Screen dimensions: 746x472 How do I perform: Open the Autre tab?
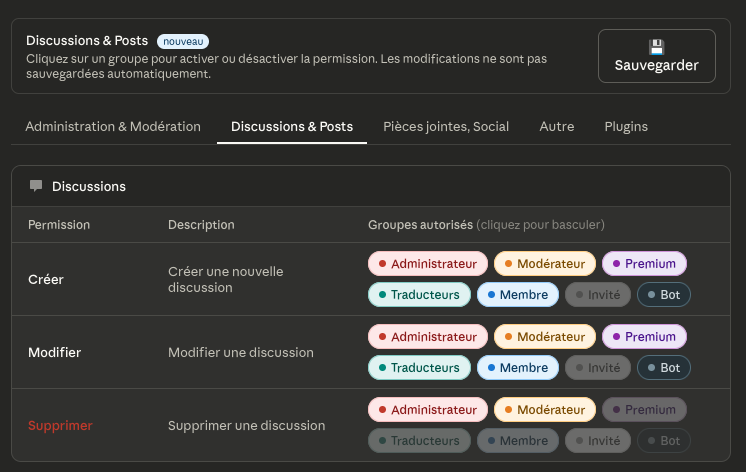[556, 127]
